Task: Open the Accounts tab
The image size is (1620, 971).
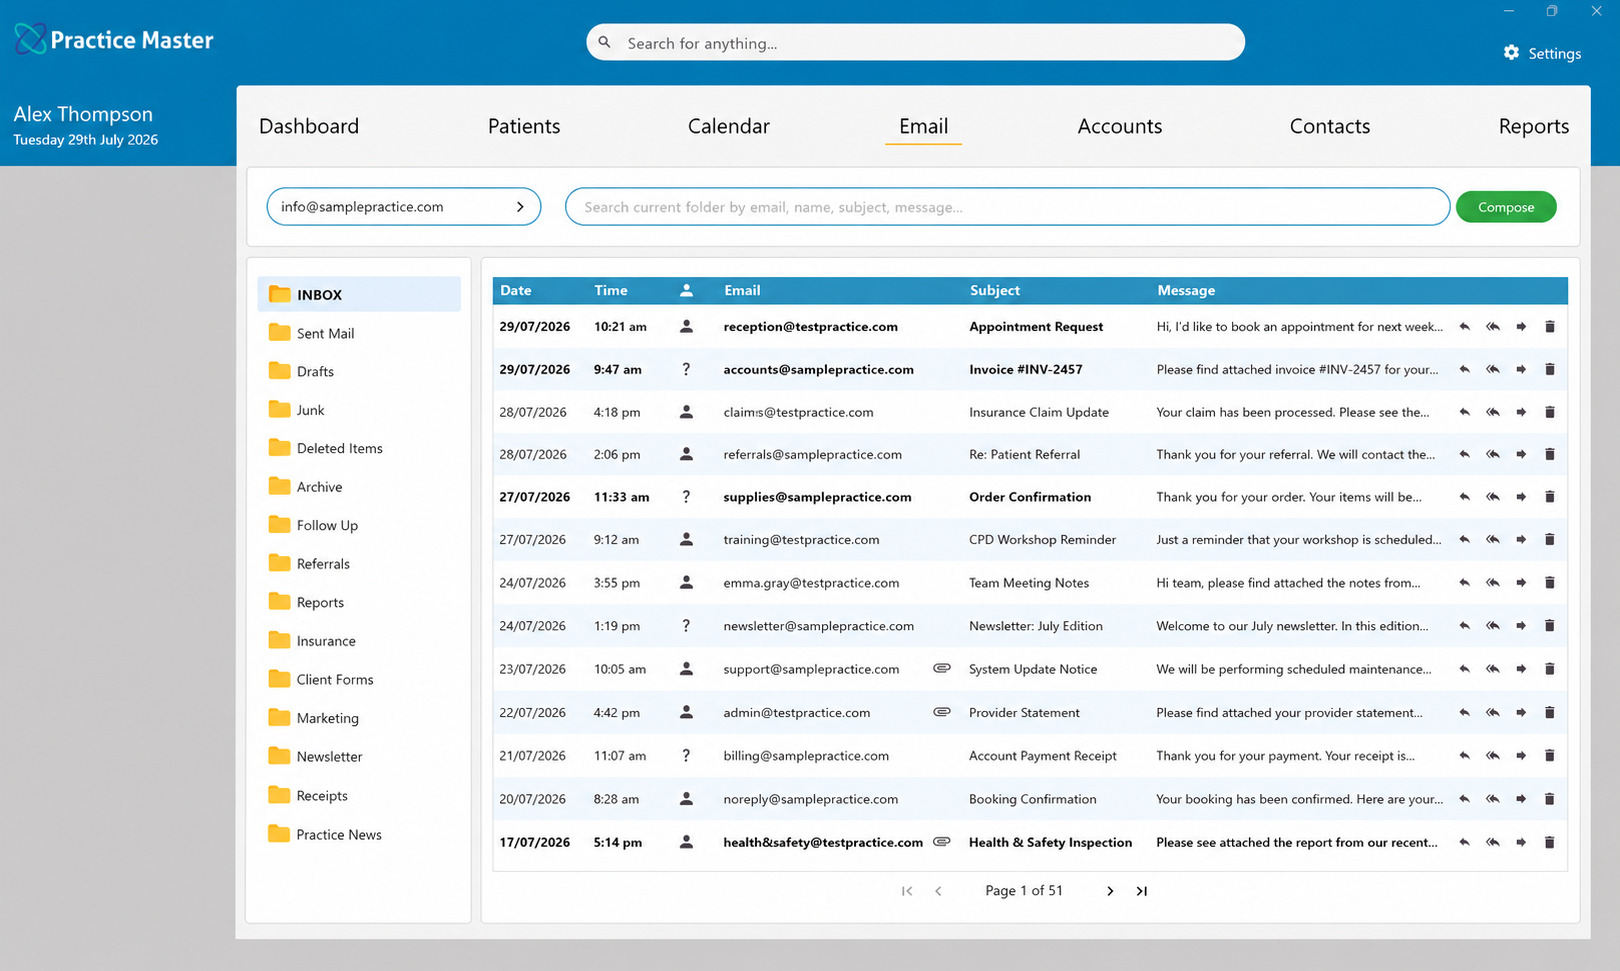Action: click(x=1120, y=126)
